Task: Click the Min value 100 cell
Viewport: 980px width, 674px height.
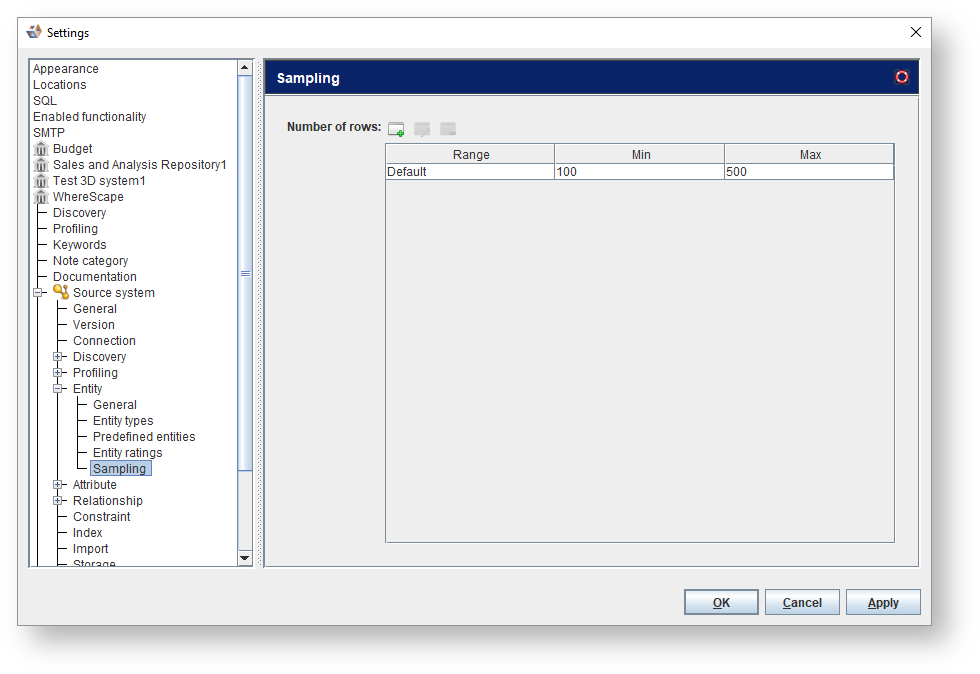Action: click(639, 172)
